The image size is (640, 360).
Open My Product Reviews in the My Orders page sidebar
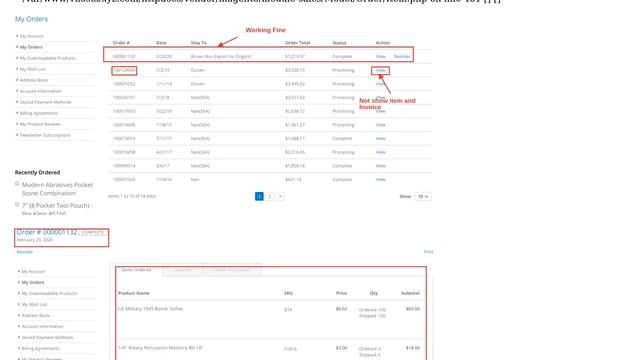pos(40,124)
